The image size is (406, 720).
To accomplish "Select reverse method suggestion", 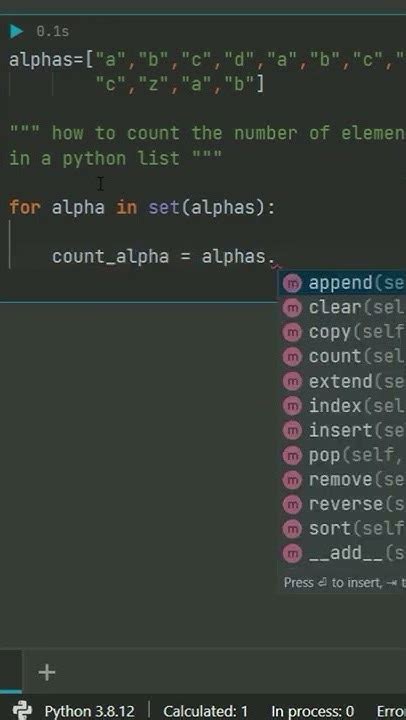I will (x=342, y=505).
